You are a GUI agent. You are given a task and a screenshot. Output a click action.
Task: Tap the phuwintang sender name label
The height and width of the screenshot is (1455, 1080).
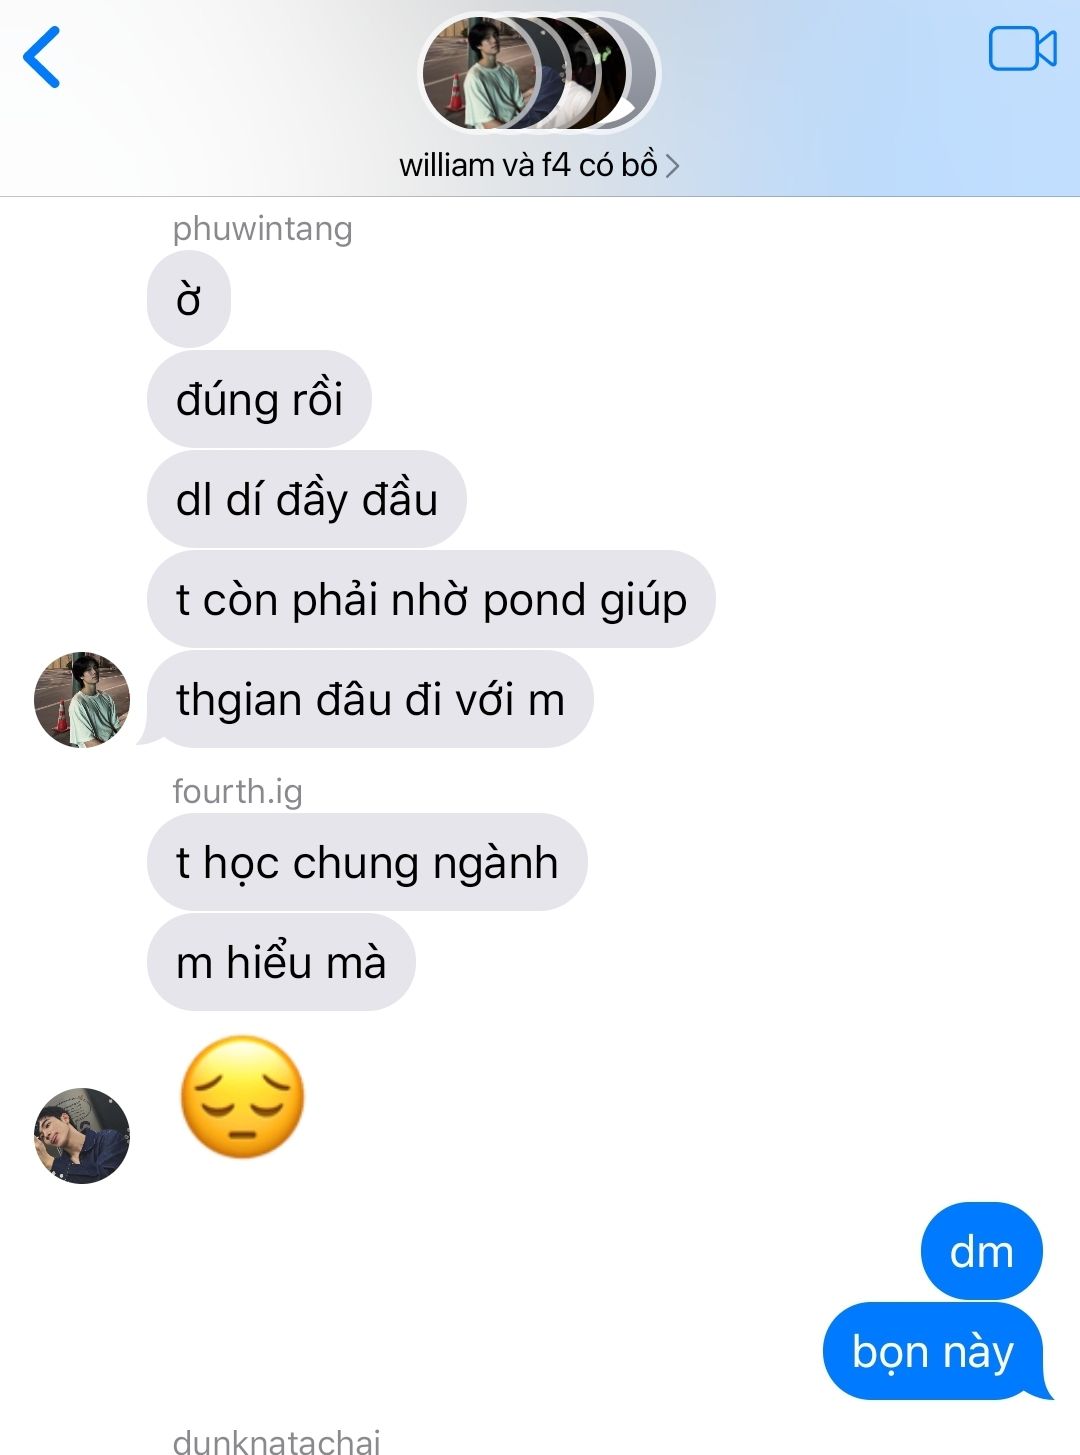262,229
